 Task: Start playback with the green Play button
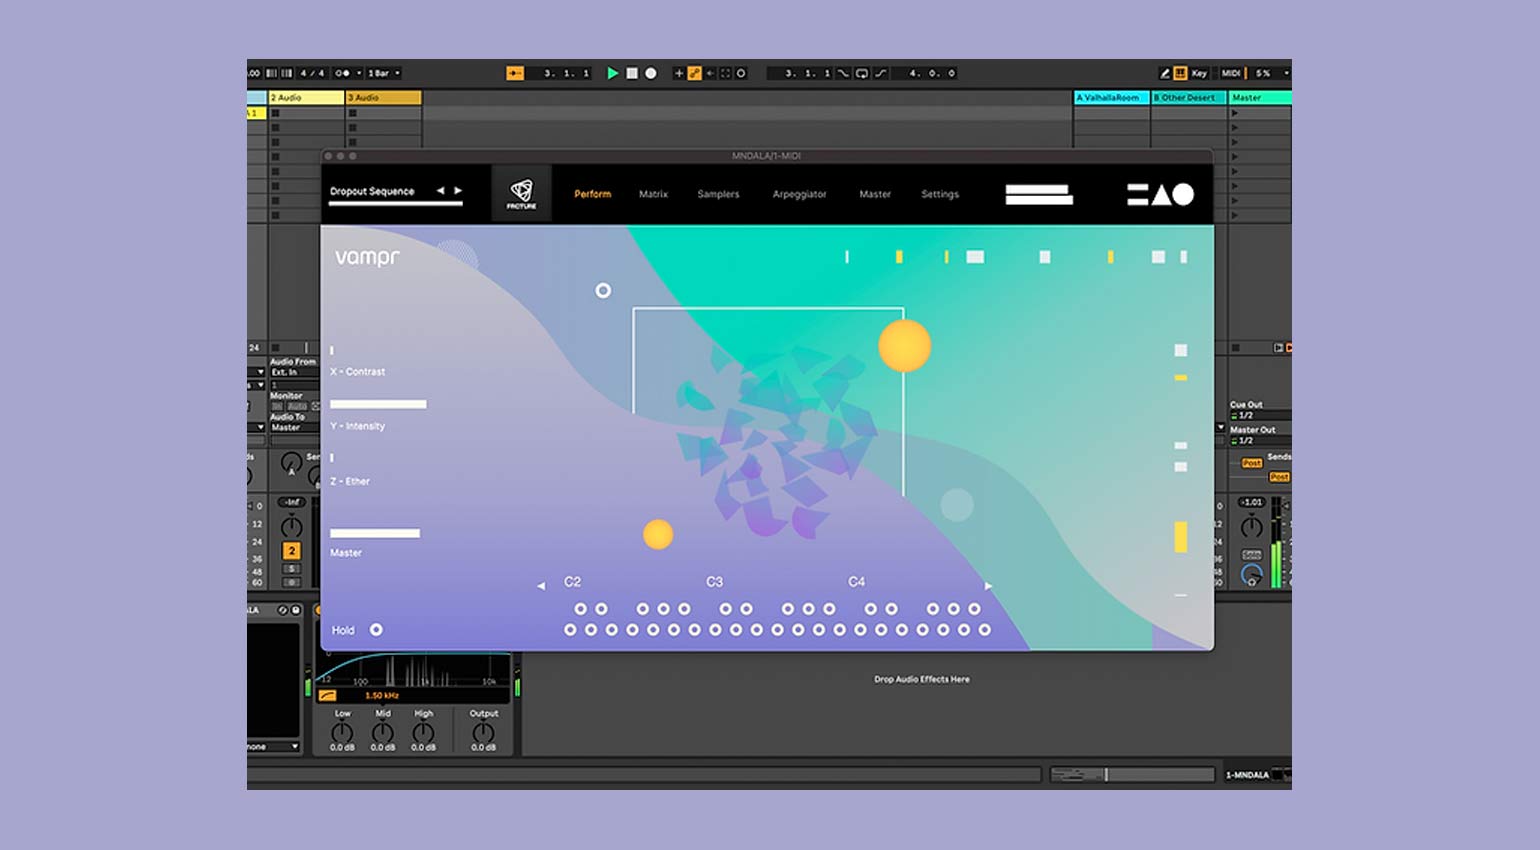click(612, 73)
